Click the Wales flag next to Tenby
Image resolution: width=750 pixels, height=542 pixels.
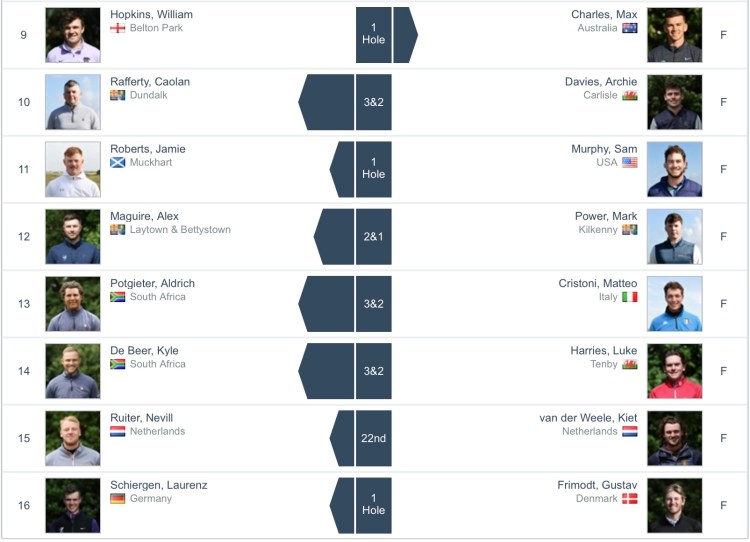pyautogui.click(x=630, y=364)
